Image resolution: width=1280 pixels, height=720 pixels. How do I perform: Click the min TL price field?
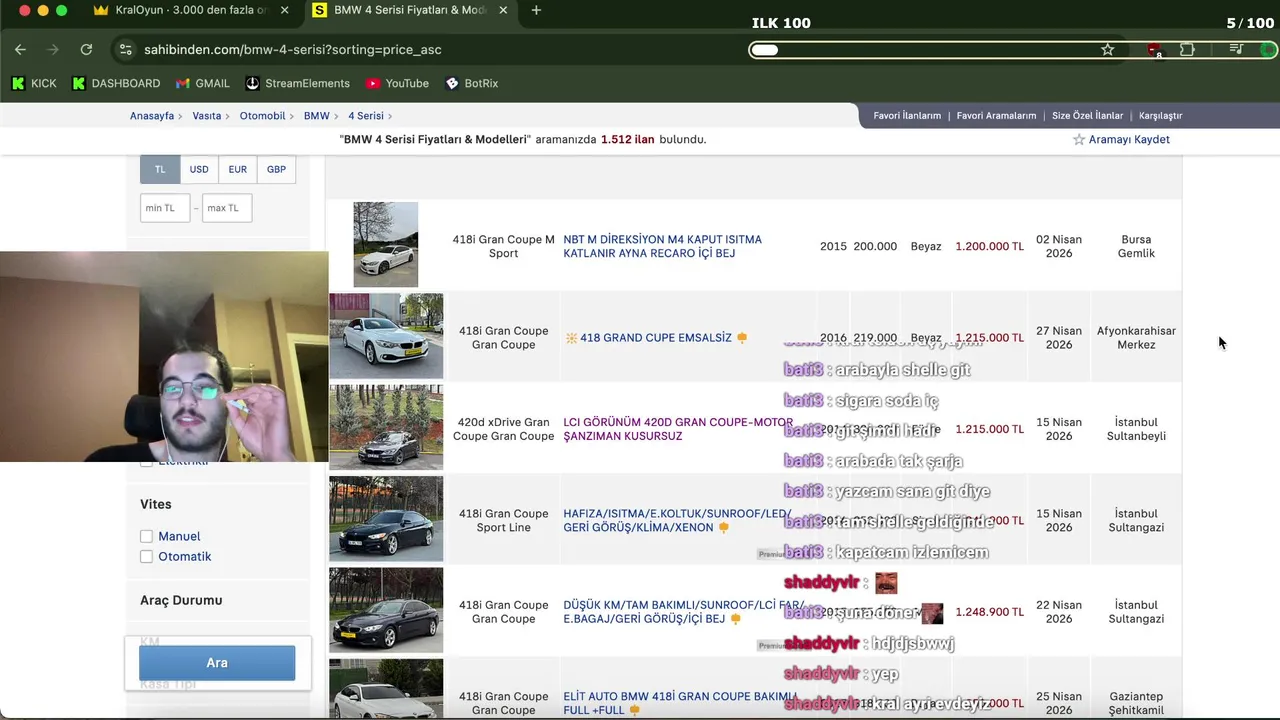tap(165, 208)
